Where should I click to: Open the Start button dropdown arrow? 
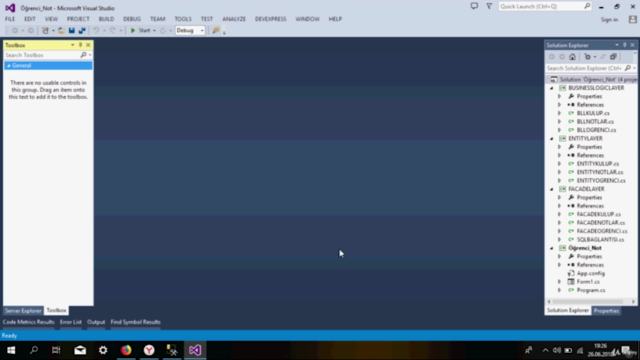154,31
